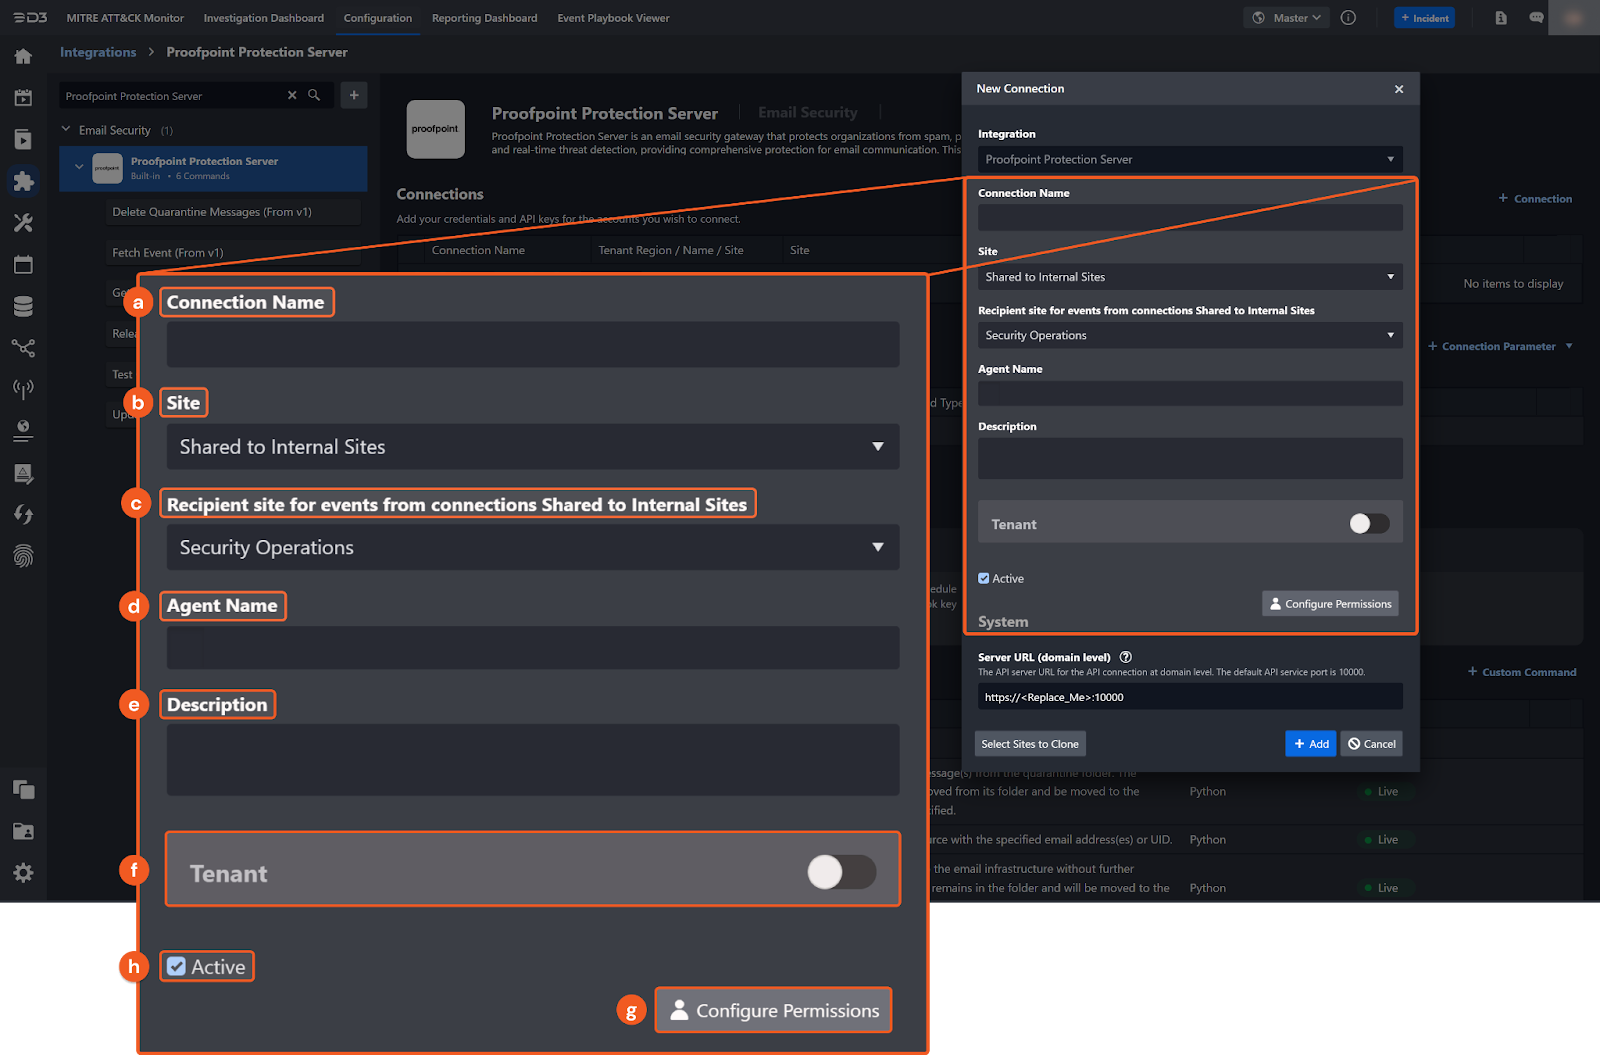Open the chat bubble icon in top bar
1600x1055 pixels.
pos(1536,18)
